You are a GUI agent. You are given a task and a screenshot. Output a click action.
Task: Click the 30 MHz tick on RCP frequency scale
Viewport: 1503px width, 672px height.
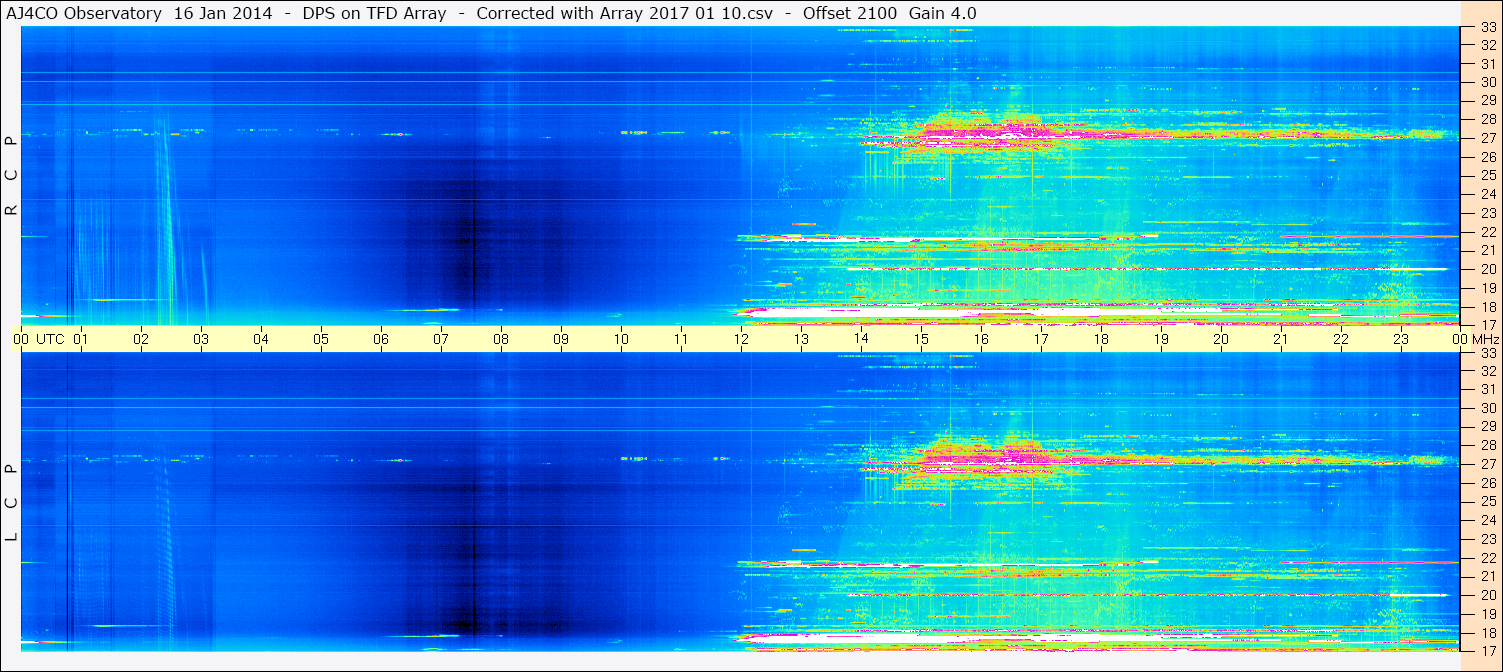point(1487,82)
